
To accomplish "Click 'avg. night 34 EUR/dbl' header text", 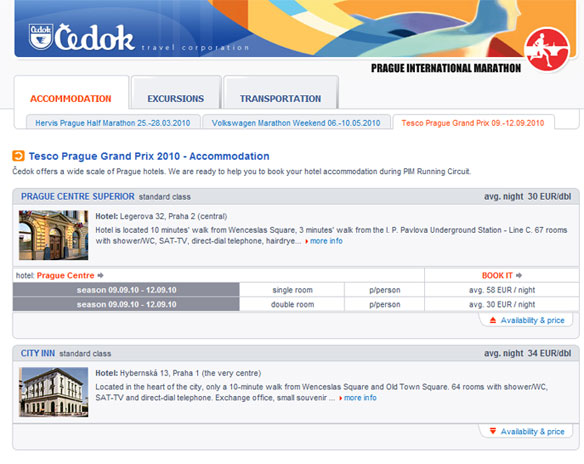I will (x=527, y=353).
